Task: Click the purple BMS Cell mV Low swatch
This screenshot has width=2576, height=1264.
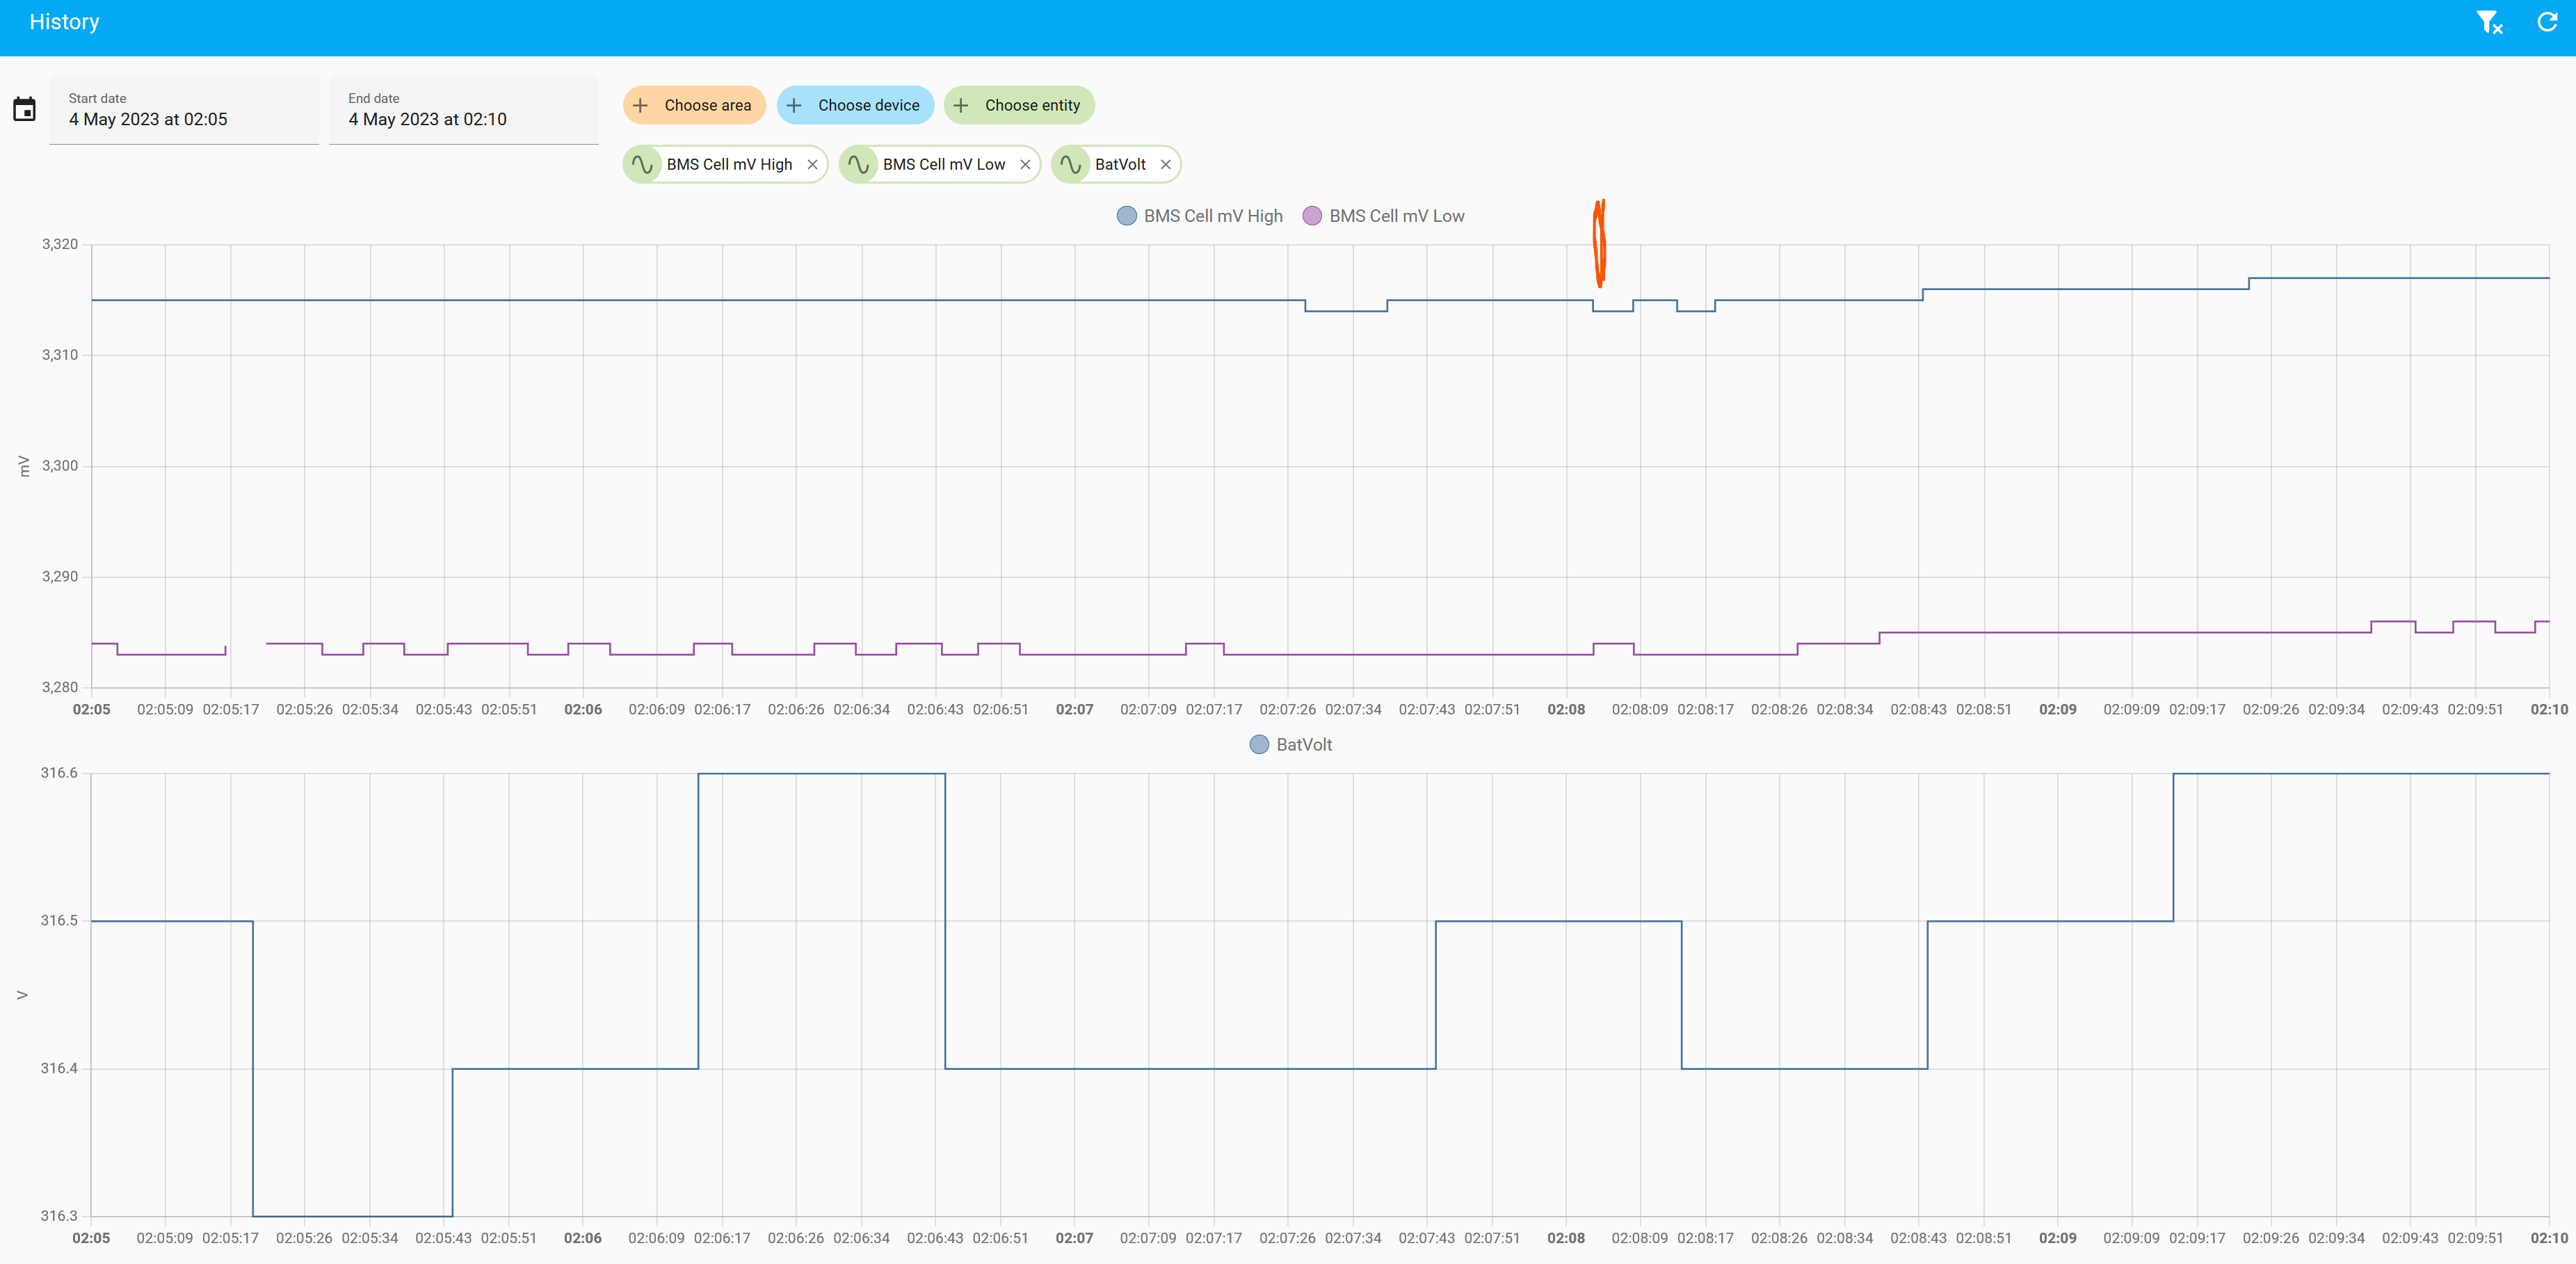Action: pyautogui.click(x=1312, y=216)
